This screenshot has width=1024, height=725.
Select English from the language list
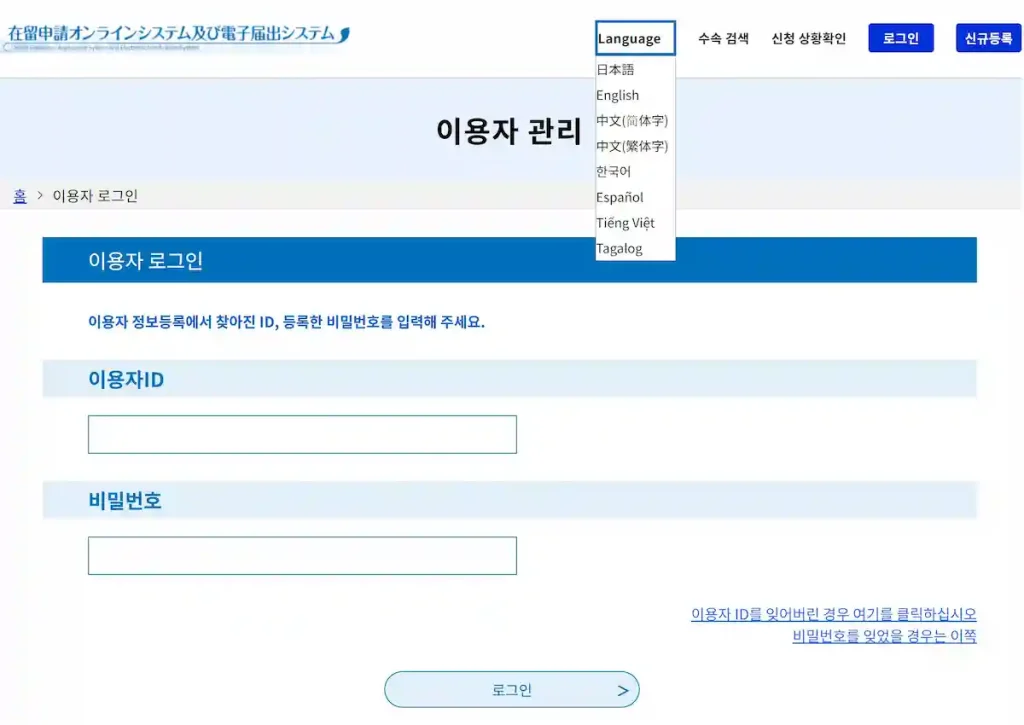tap(617, 95)
